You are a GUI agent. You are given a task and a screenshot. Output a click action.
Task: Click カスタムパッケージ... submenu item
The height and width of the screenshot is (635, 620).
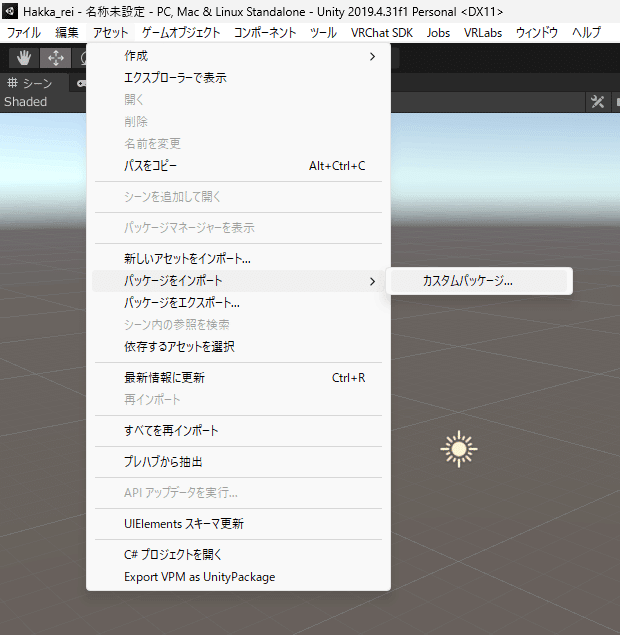pyautogui.click(x=479, y=281)
